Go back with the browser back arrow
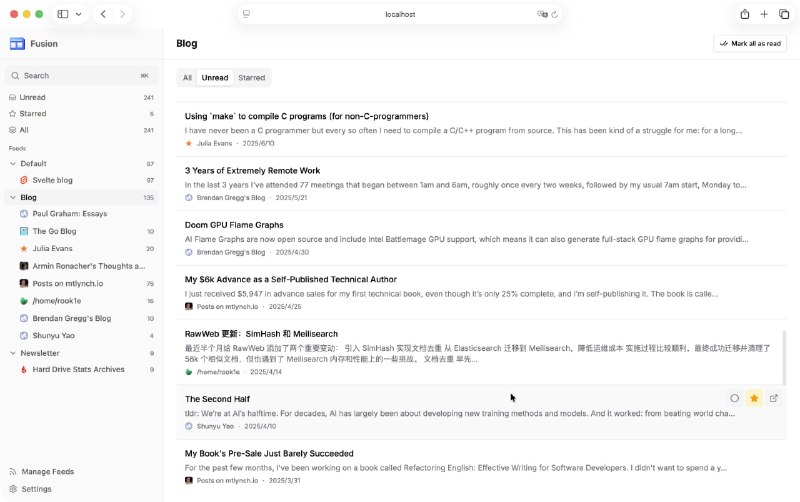The width and height of the screenshot is (800, 502). [103, 14]
